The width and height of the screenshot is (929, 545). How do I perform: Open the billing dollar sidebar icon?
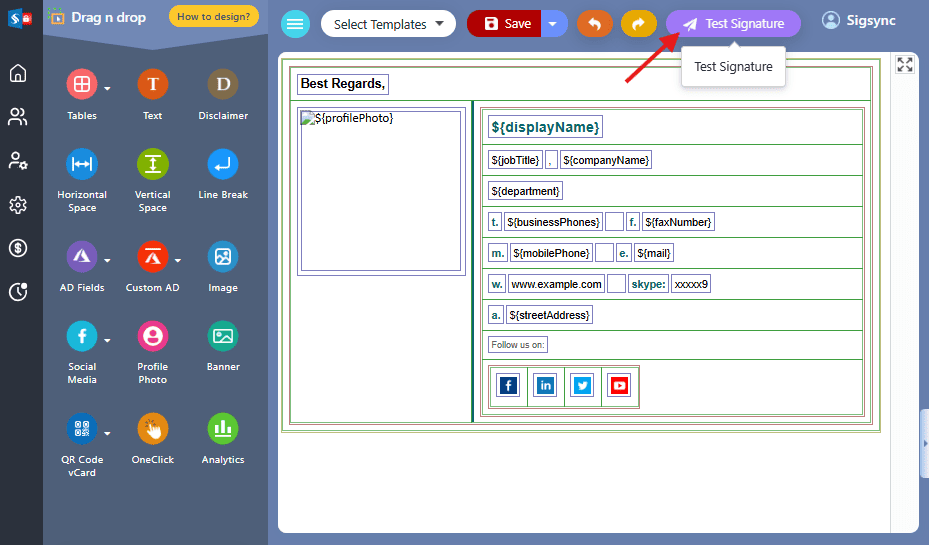(18, 248)
